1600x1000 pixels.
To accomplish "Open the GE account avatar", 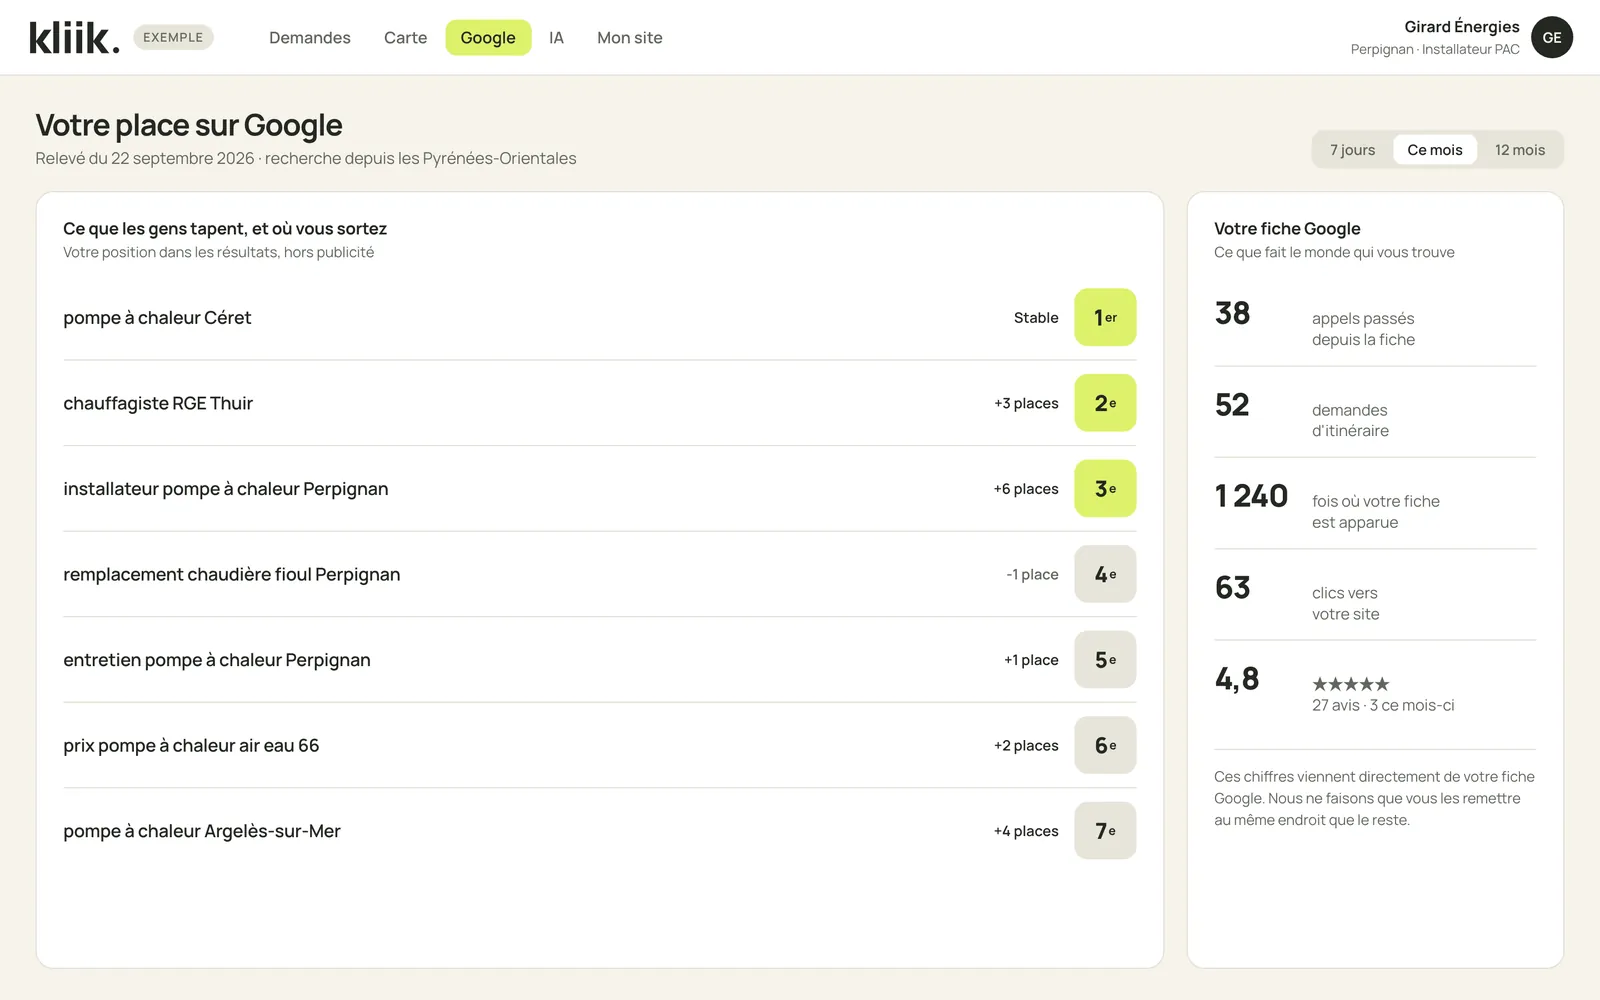I will (1552, 37).
